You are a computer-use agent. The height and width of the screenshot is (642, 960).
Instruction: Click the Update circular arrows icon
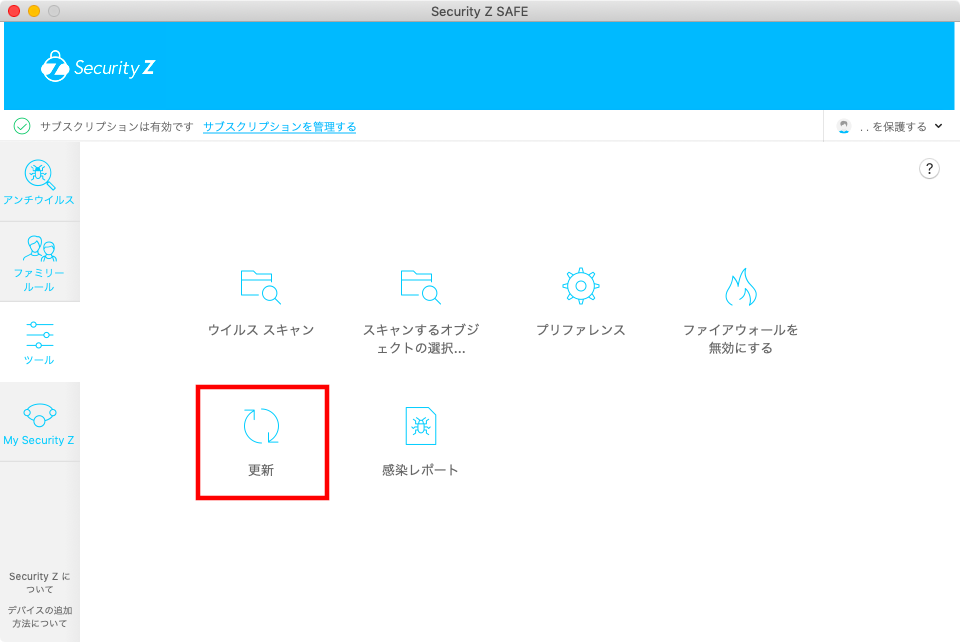pyautogui.click(x=261, y=427)
